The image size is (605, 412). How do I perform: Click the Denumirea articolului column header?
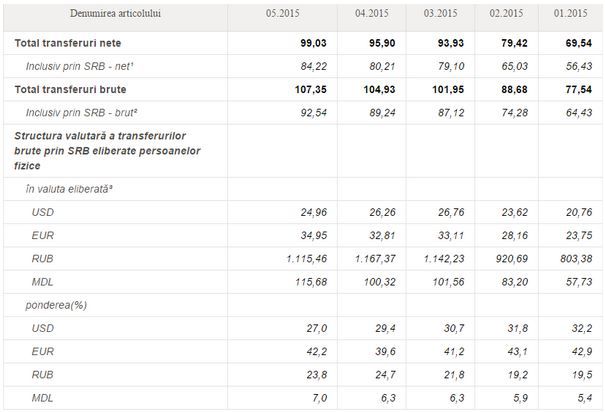point(115,14)
